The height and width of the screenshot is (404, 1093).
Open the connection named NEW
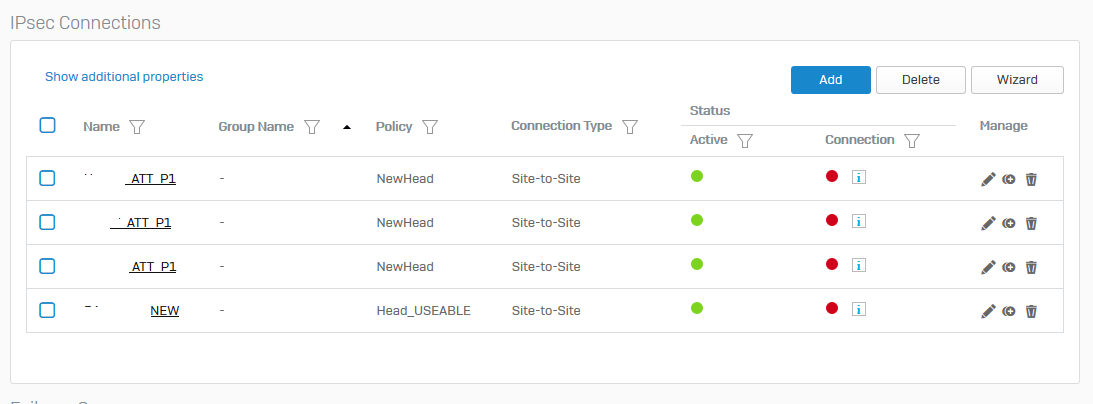(x=165, y=311)
